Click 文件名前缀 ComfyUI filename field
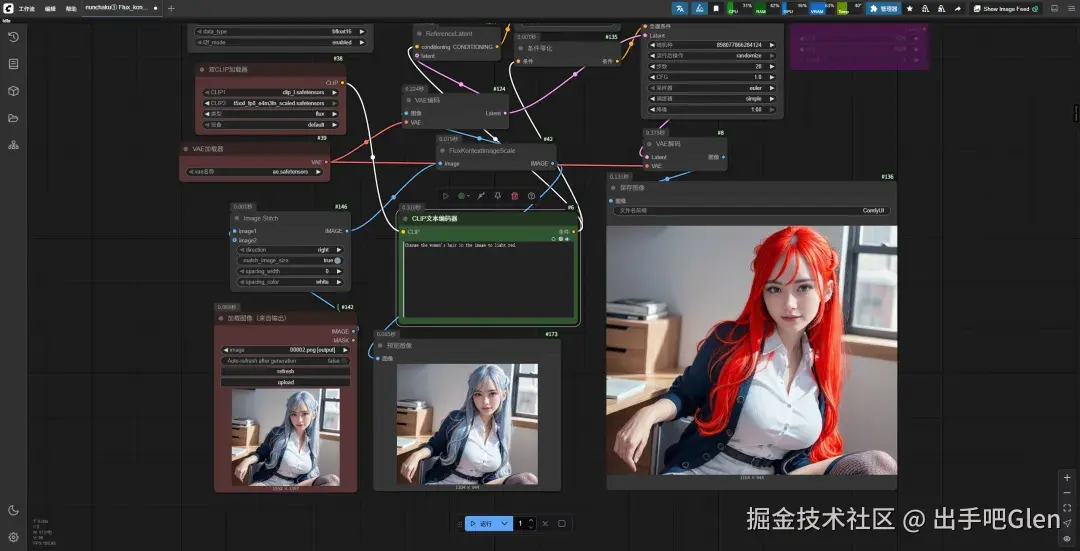 click(753, 211)
